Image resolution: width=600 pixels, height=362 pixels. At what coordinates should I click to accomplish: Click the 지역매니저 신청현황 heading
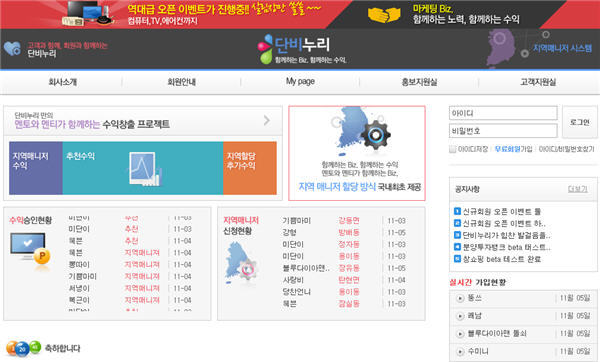coord(241,225)
